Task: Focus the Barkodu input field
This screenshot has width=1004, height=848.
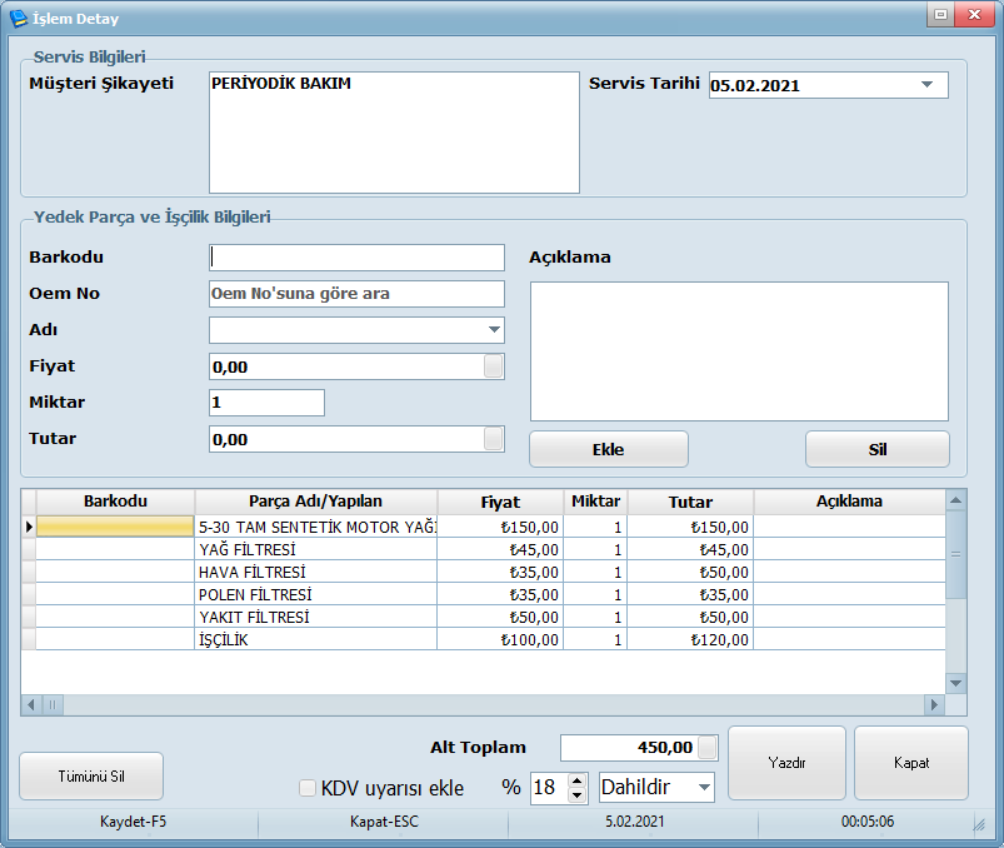Action: coord(356,257)
